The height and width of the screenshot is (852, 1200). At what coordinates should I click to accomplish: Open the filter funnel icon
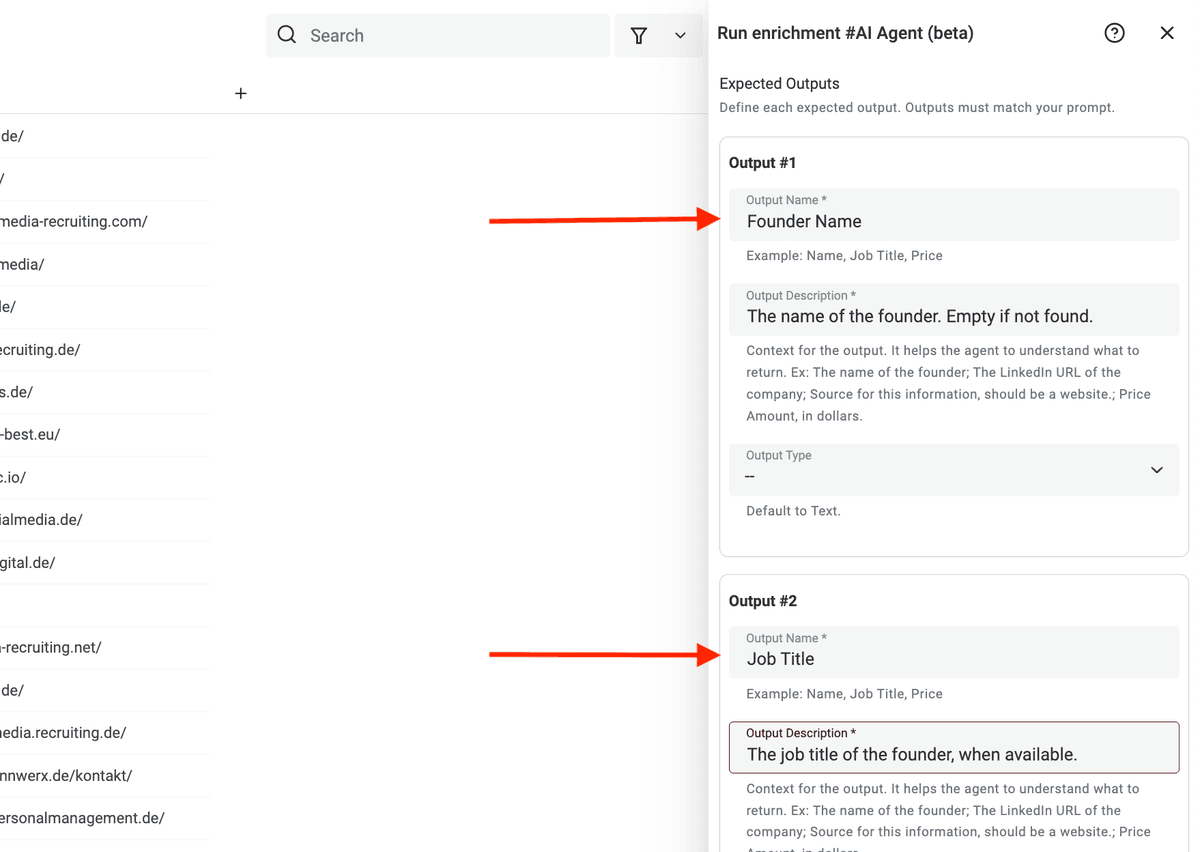click(639, 36)
